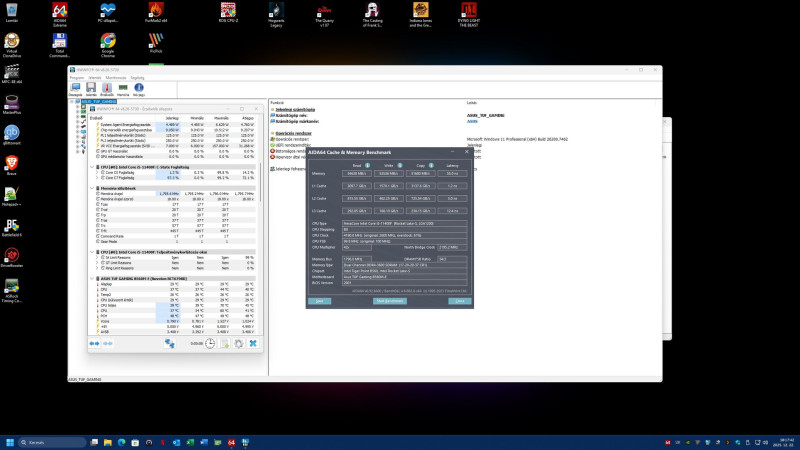Click the Save Report floppy icon in HWiNFO
The image size is (800, 450).
[91, 88]
